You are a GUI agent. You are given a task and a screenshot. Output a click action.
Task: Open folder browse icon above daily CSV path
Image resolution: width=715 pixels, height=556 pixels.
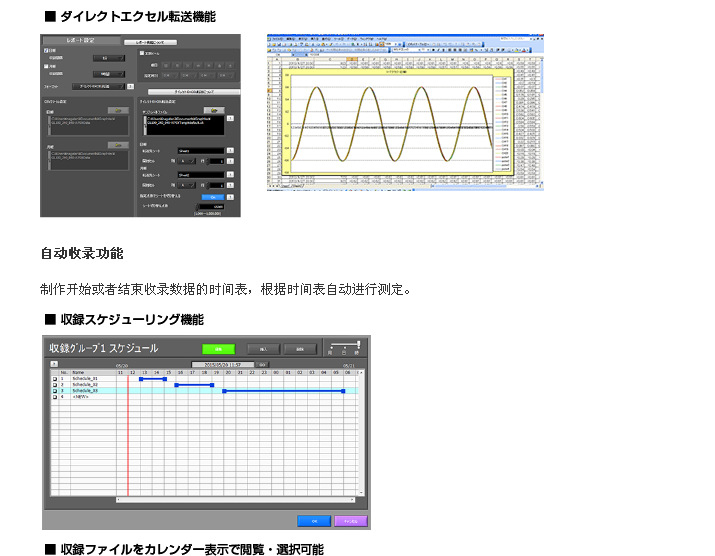click(x=118, y=110)
